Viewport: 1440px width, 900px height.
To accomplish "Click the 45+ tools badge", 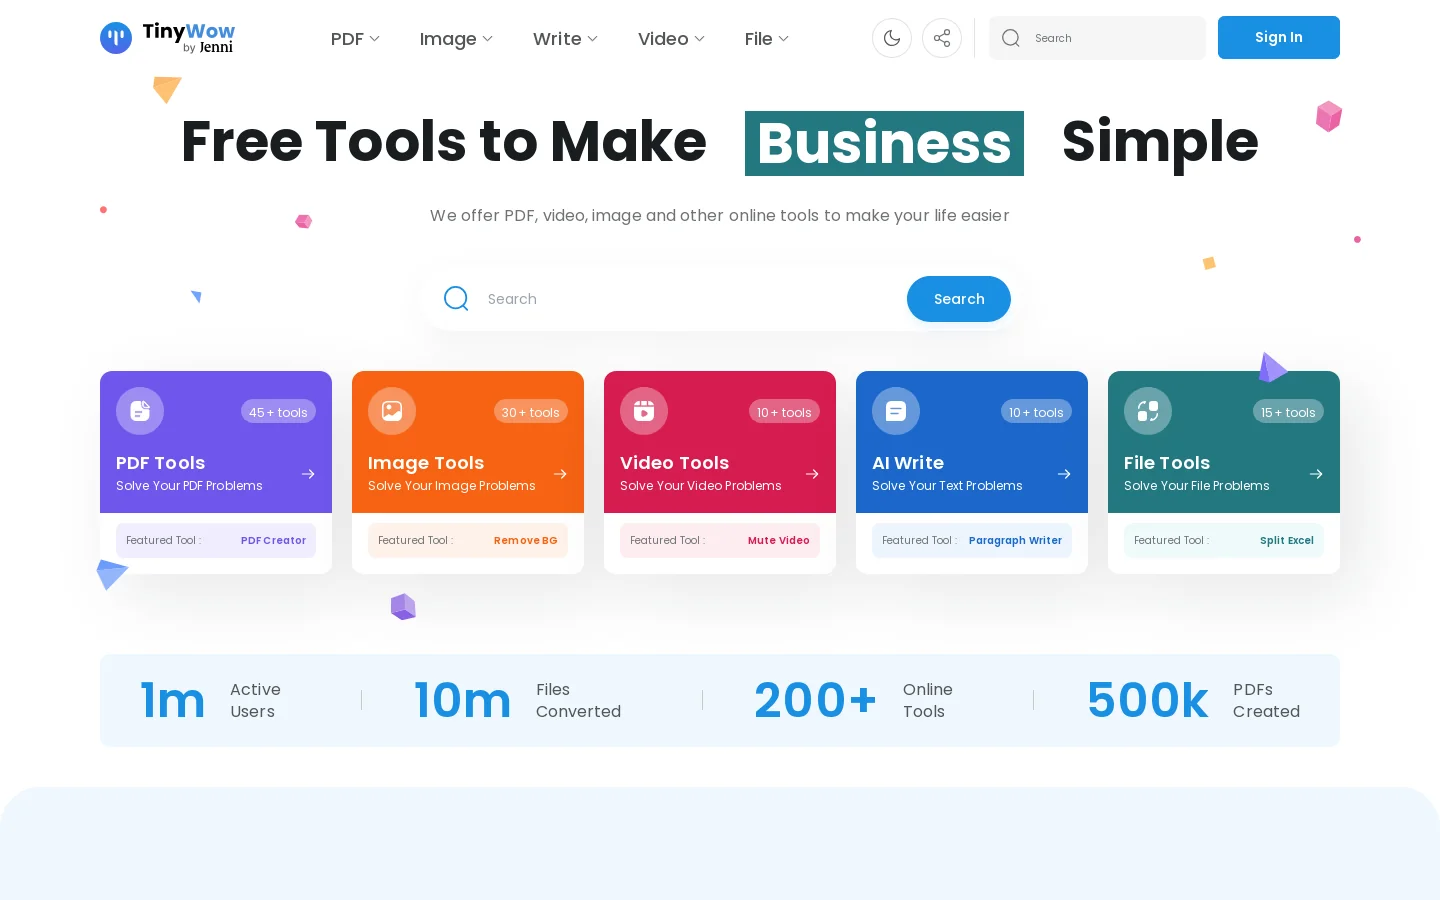I will (278, 412).
